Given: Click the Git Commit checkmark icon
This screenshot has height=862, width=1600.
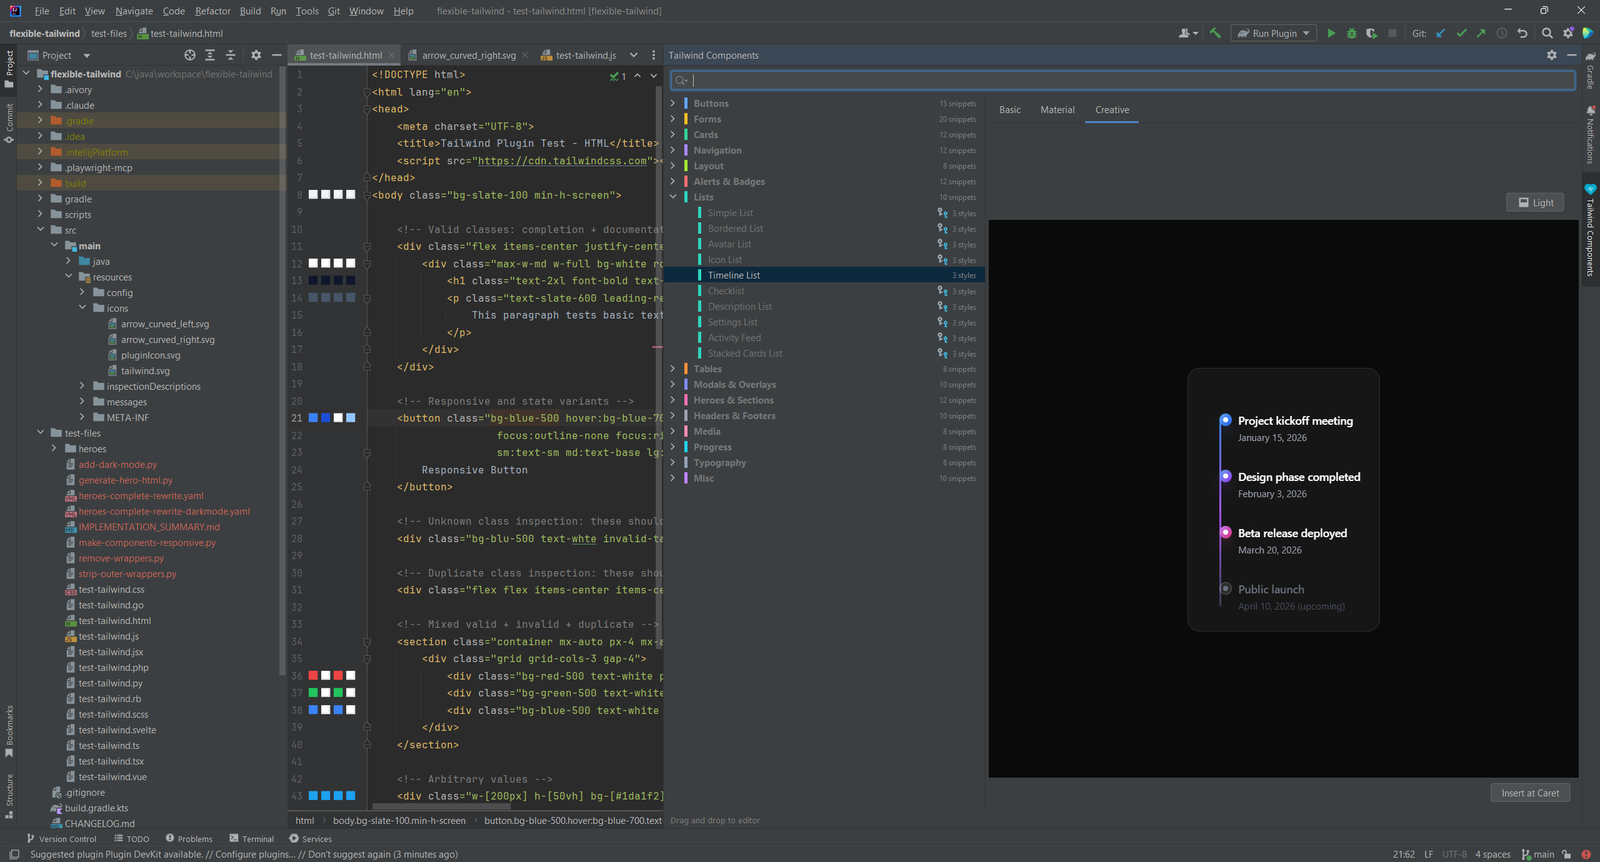Looking at the screenshot, I should pyautogui.click(x=1461, y=33).
